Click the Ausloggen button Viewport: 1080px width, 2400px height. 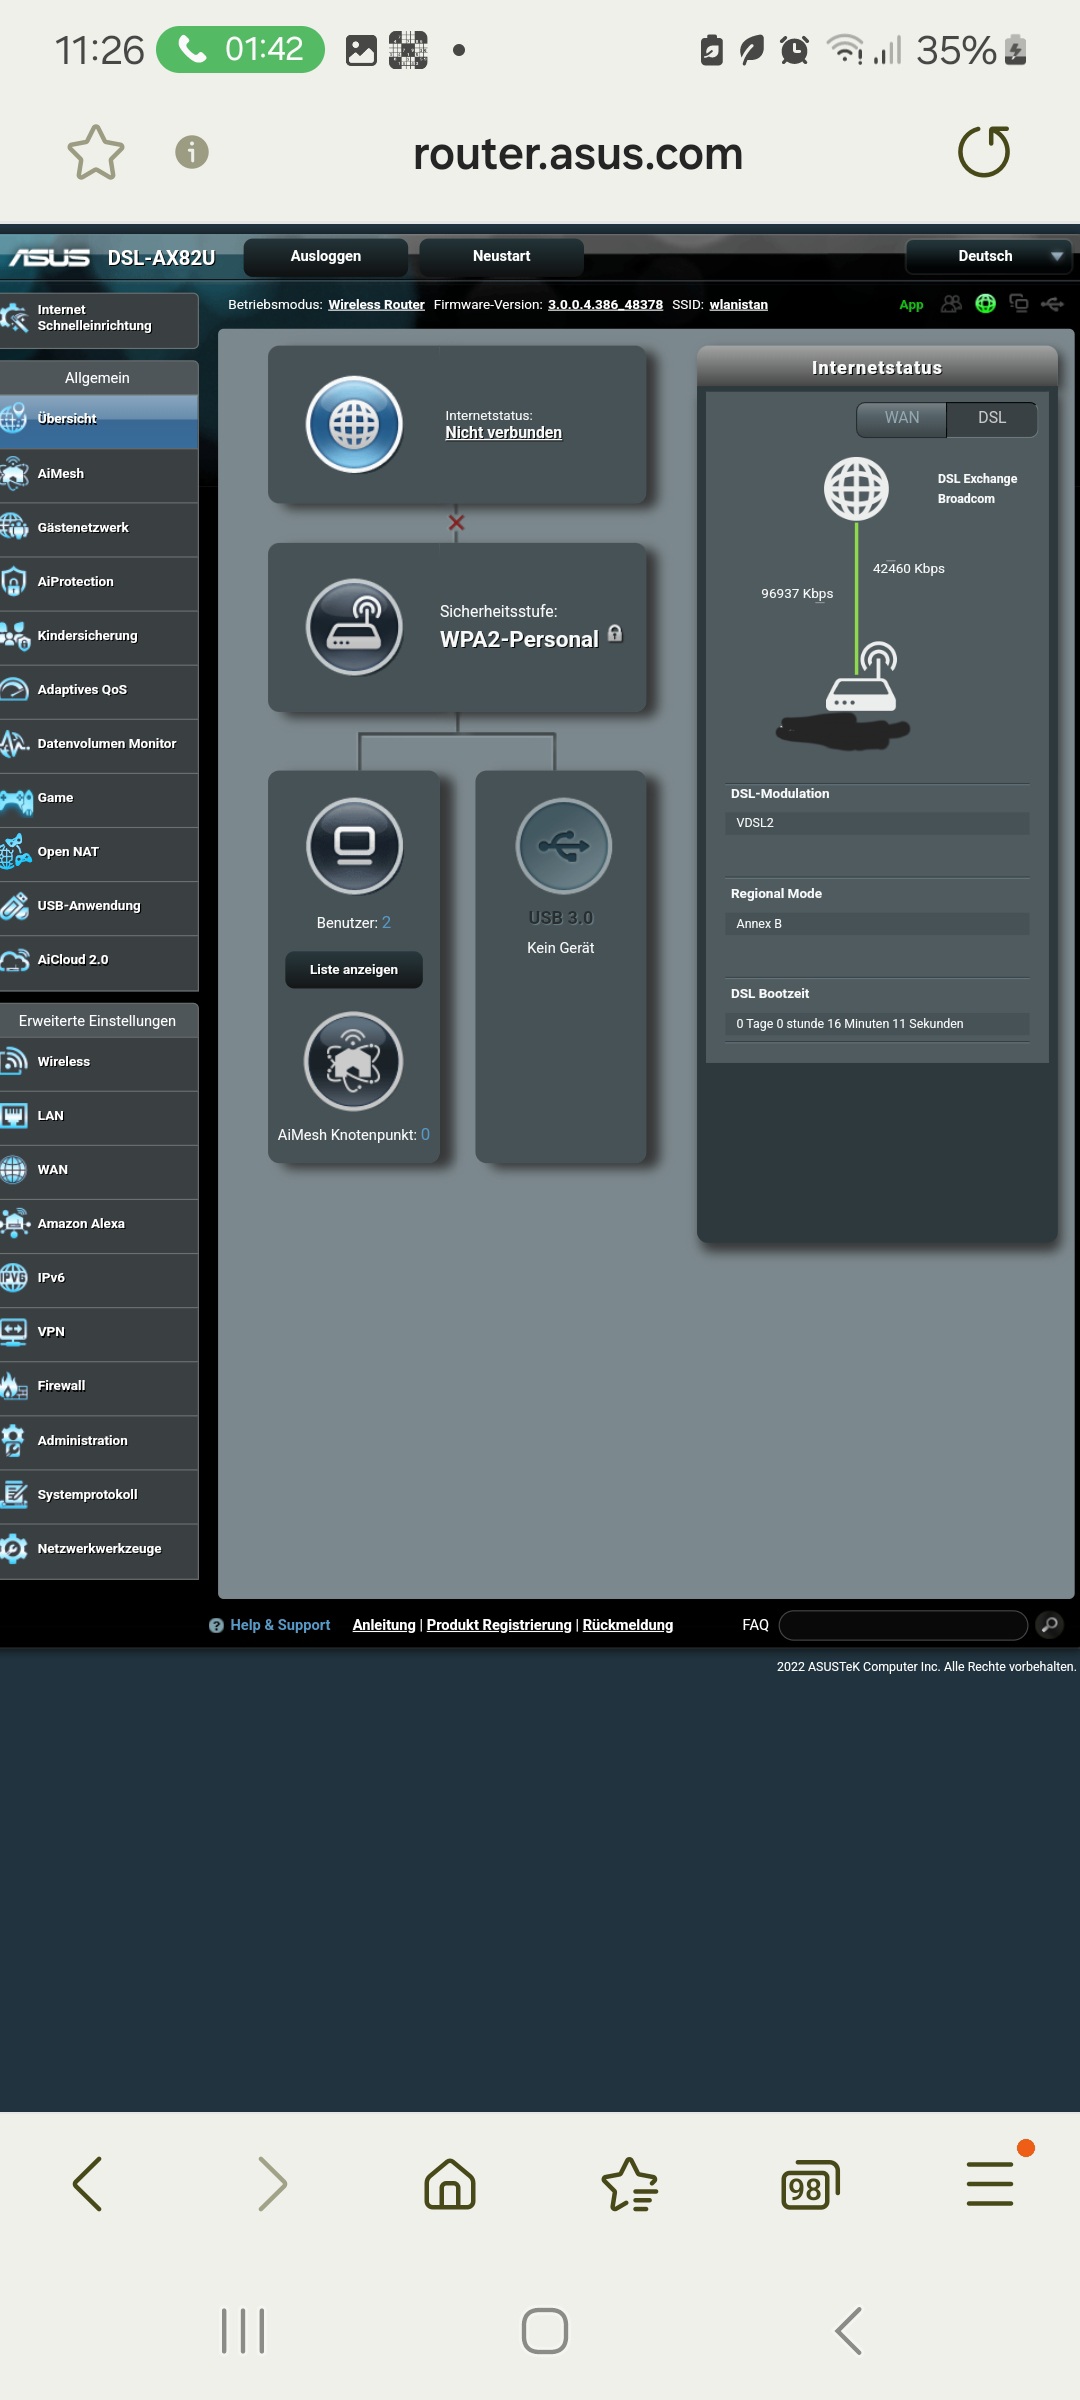(326, 256)
